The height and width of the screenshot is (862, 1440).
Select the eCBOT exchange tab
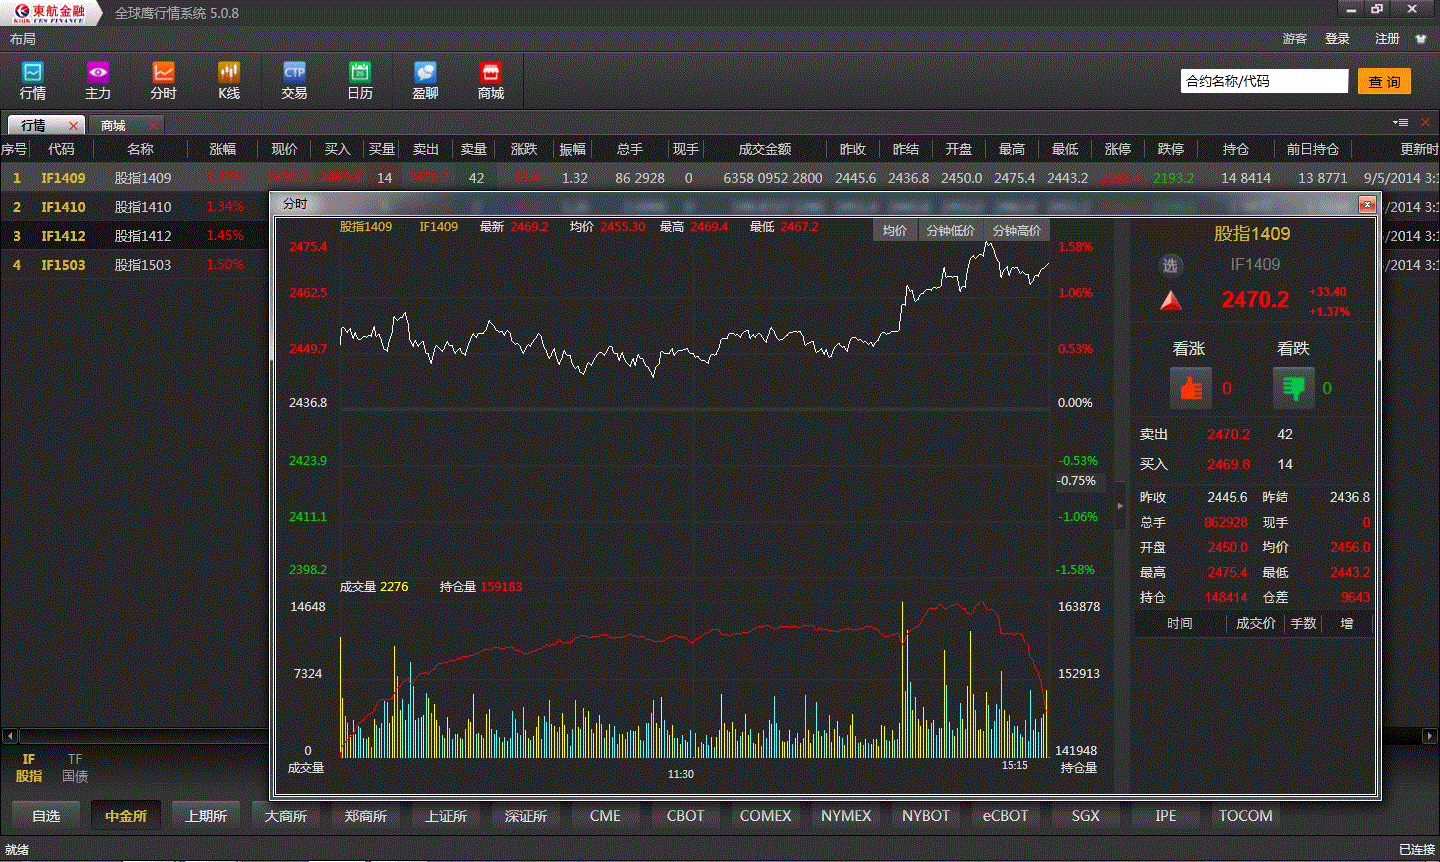pyautogui.click(x=1006, y=816)
